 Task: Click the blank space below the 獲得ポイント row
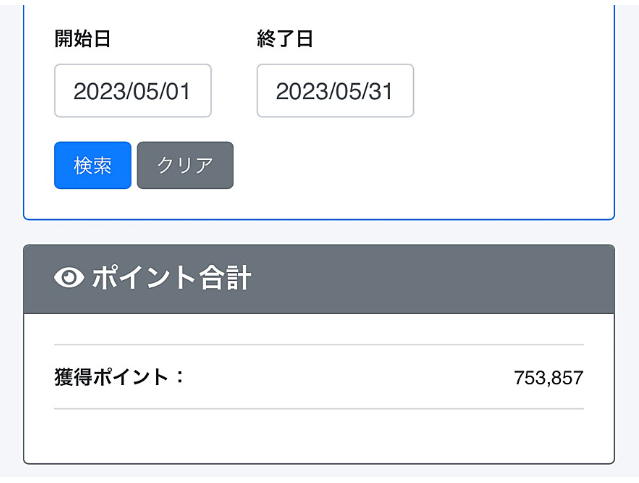319,435
